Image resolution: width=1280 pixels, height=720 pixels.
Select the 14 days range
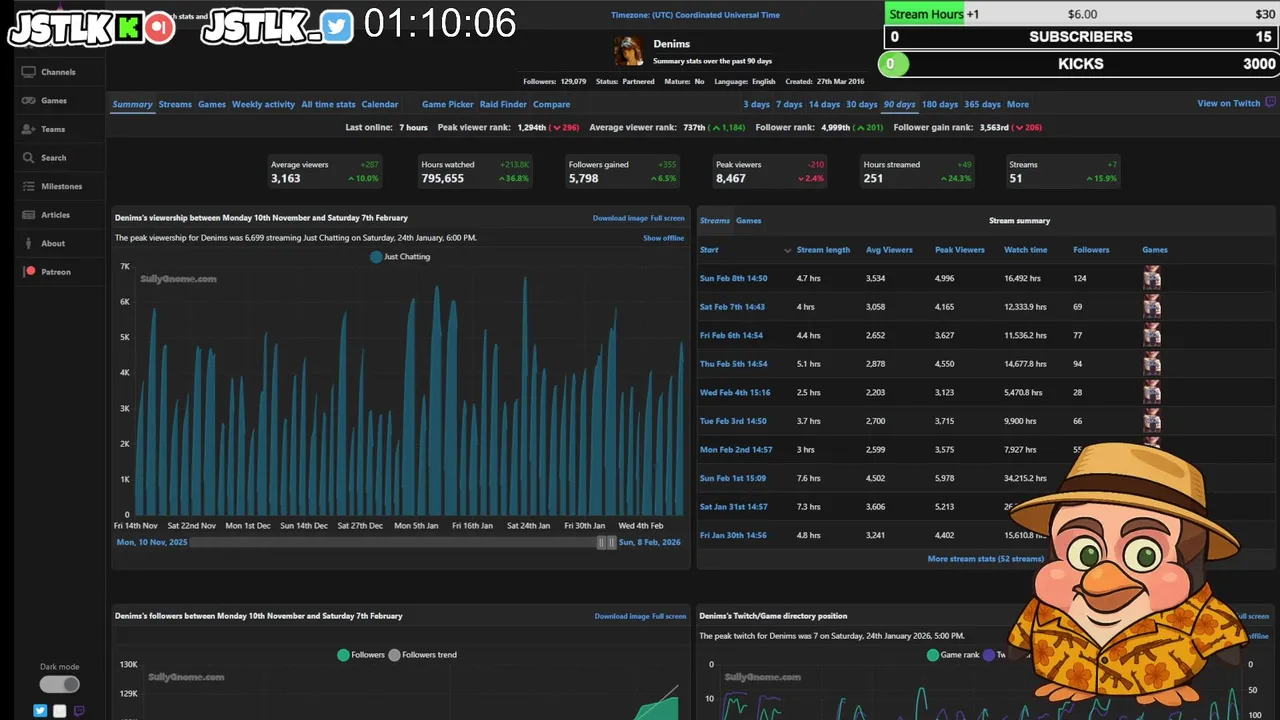coord(824,104)
